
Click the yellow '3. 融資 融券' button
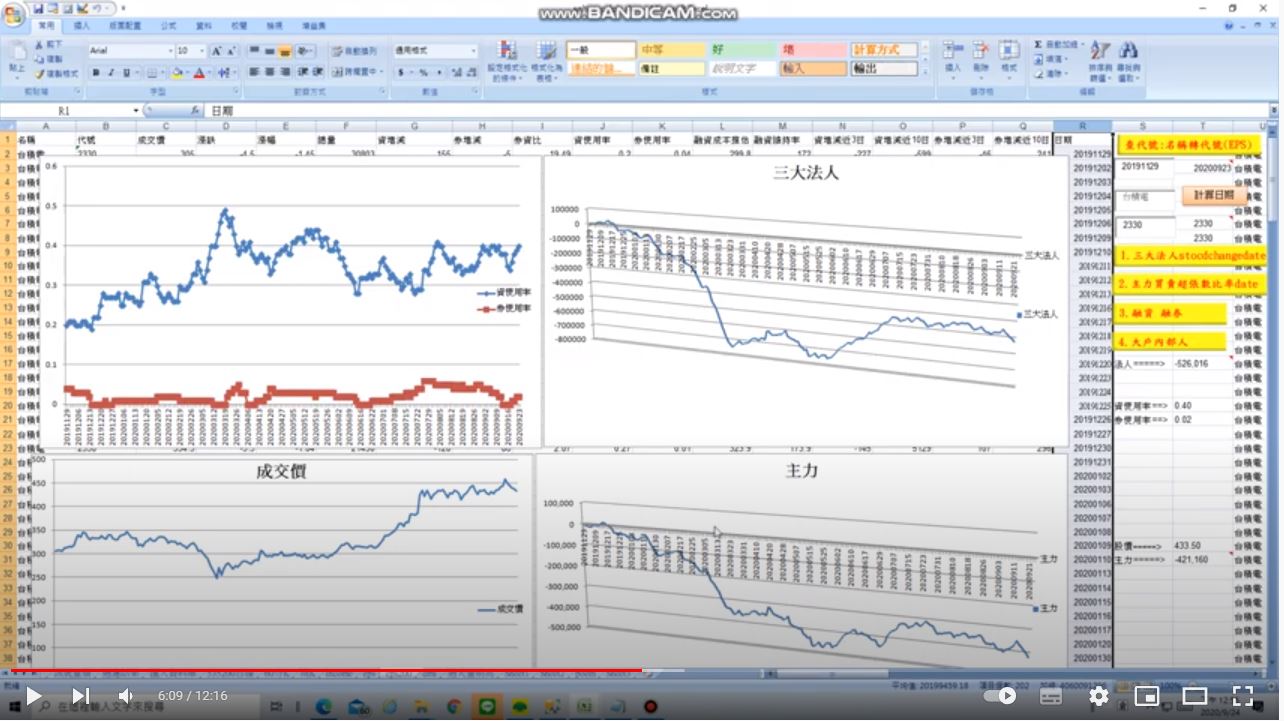[x=1171, y=314]
